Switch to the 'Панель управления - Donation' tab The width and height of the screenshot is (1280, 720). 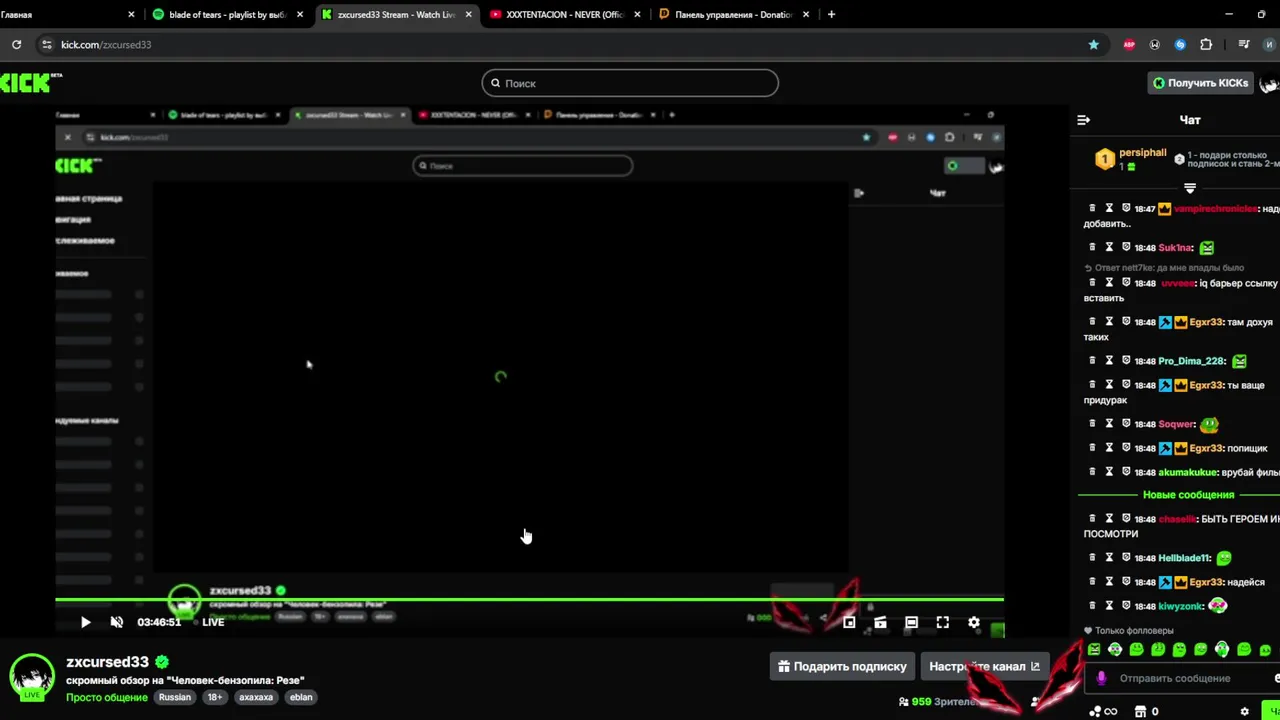coord(734,14)
